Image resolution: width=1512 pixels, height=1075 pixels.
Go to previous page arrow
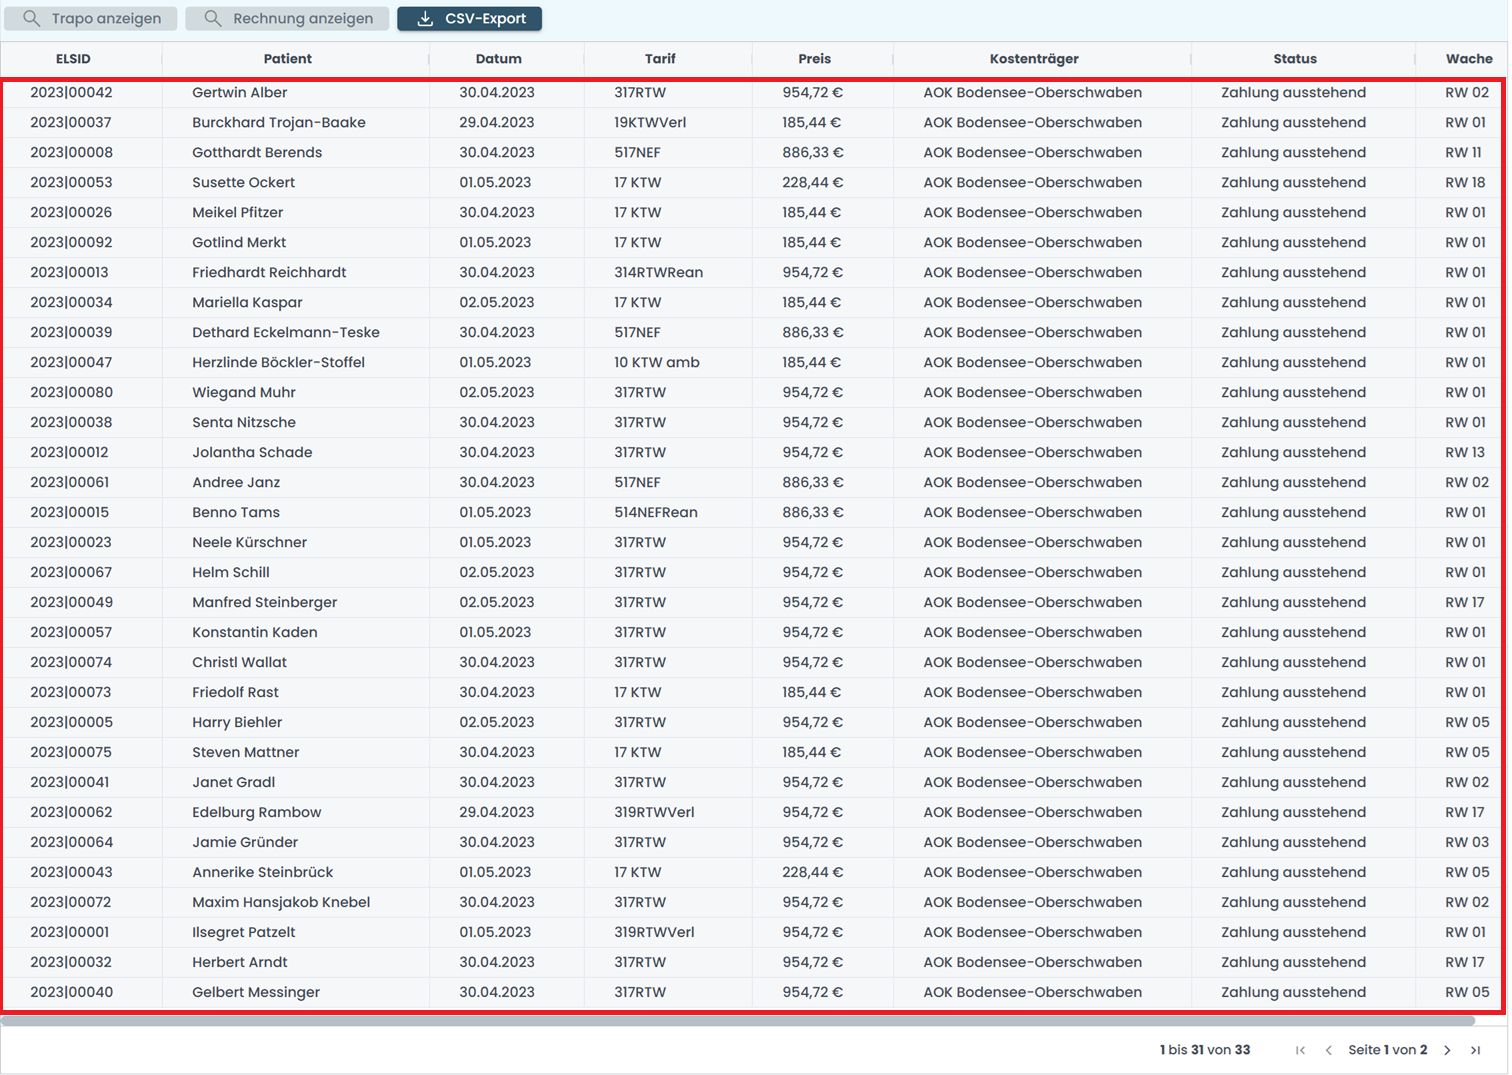pos(1328,1050)
